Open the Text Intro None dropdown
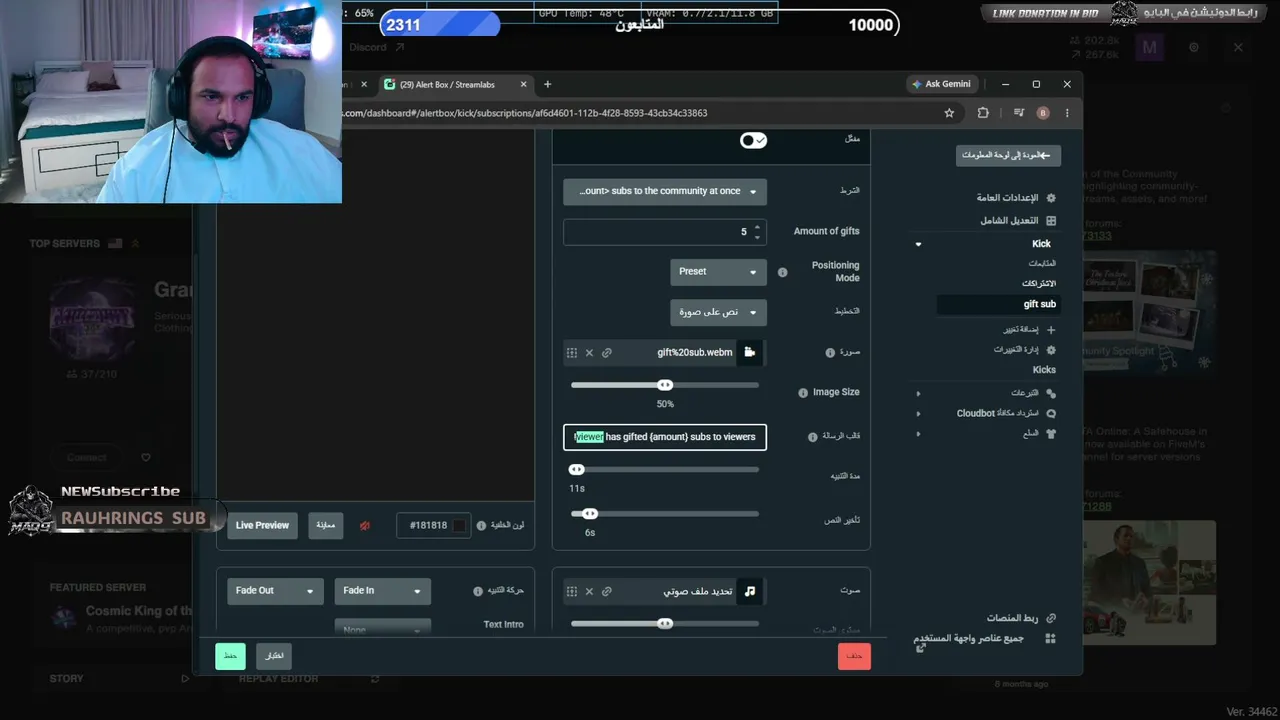1280x720 pixels. pos(383,629)
